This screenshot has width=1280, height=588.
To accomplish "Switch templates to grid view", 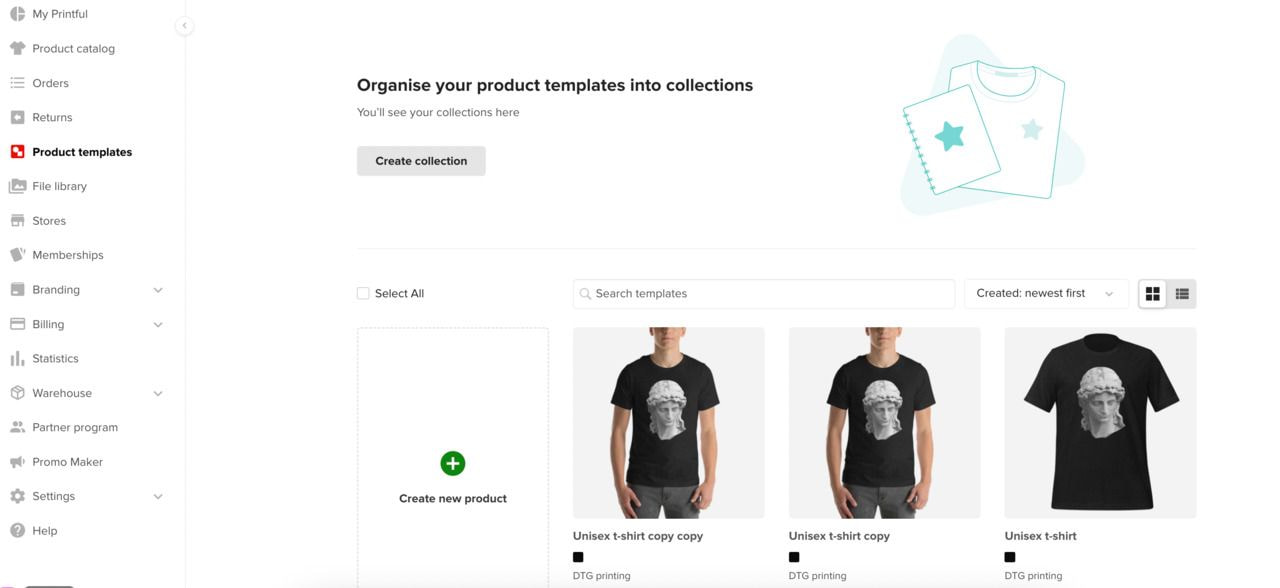I will click(x=1152, y=293).
